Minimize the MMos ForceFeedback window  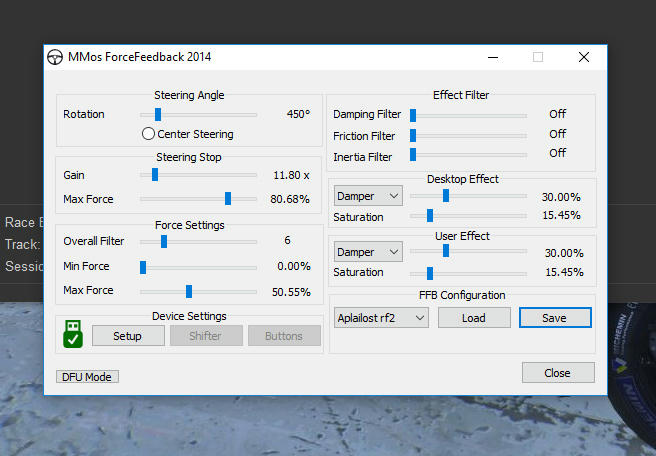pos(491,57)
